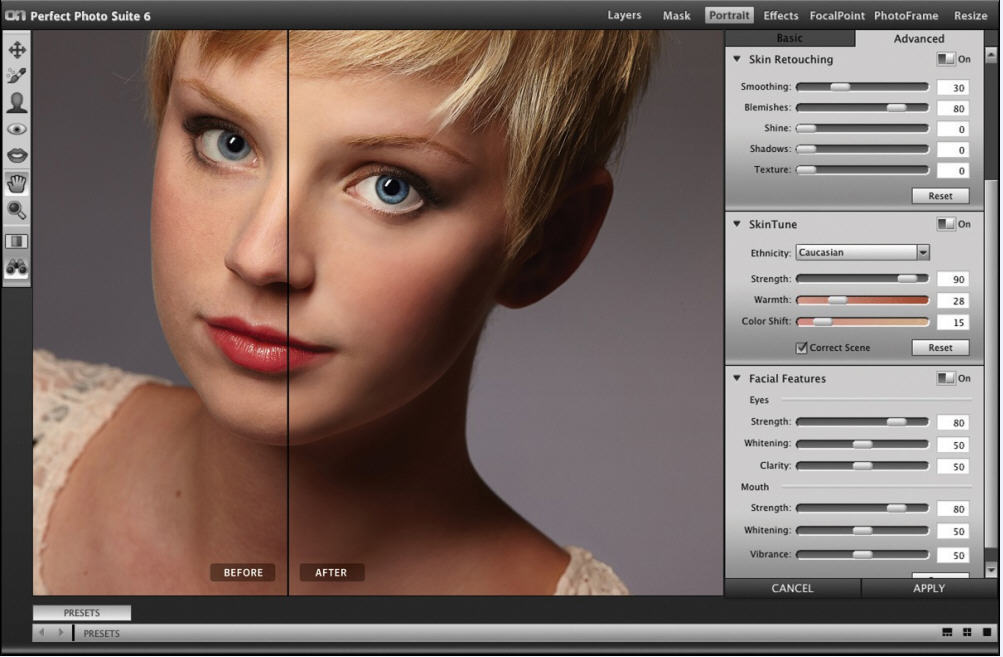Open the Layers module
Viewport: 1003px width, 657px height.
(x=624, y=15)
